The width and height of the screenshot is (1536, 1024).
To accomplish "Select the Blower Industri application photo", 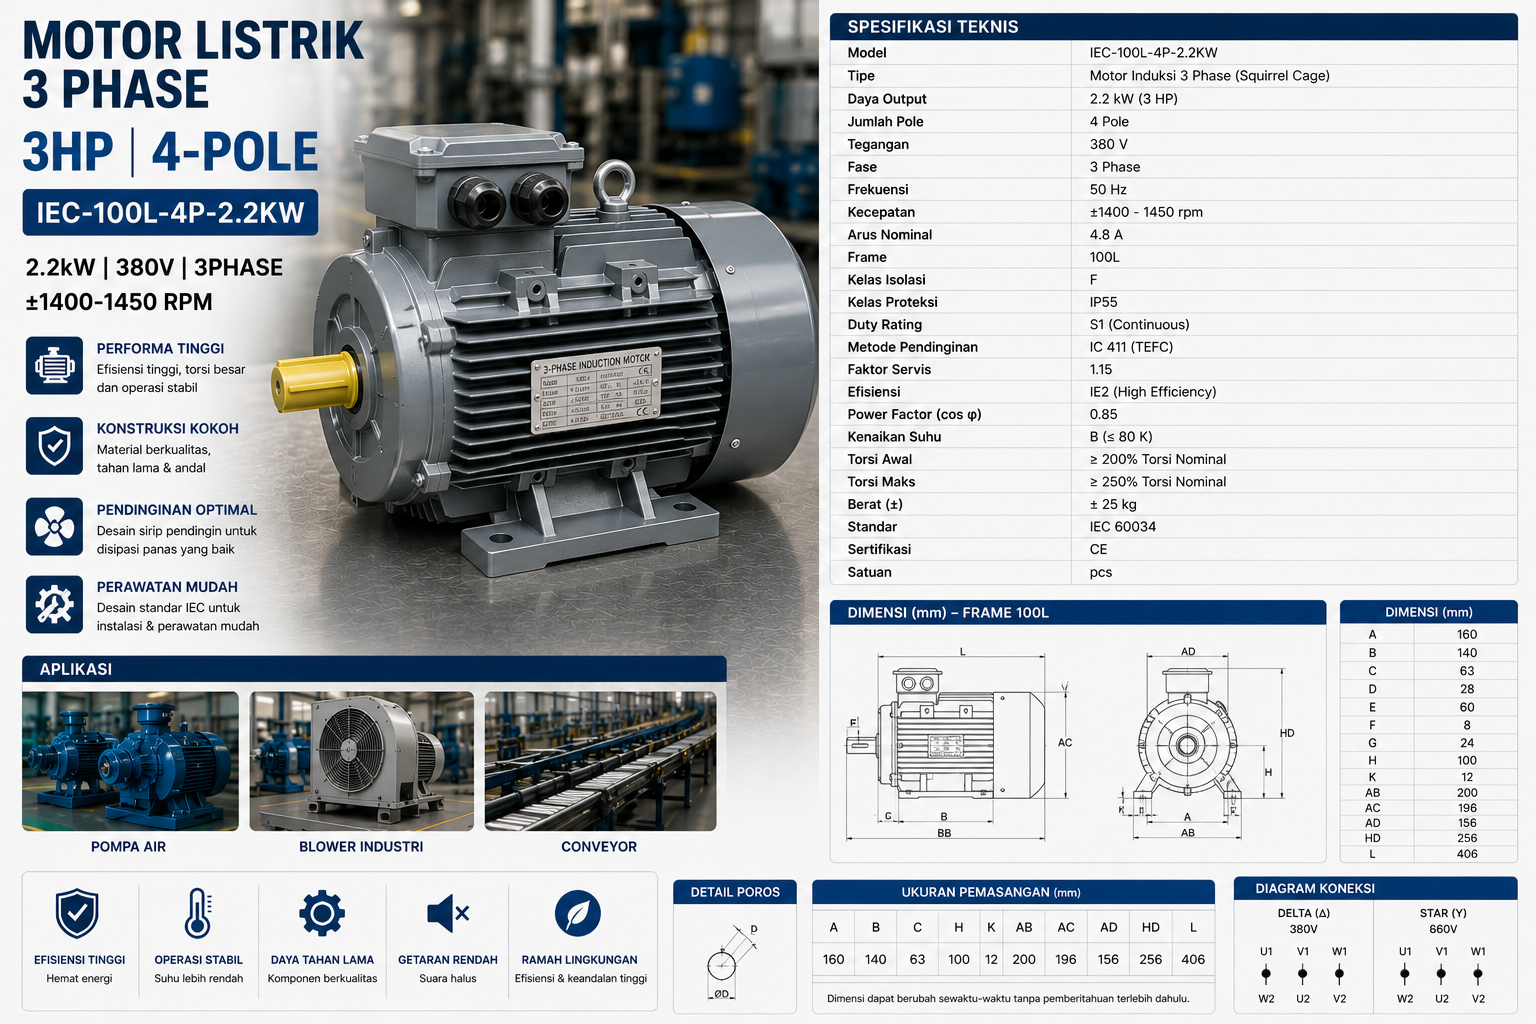I will [x=361, y=761].
